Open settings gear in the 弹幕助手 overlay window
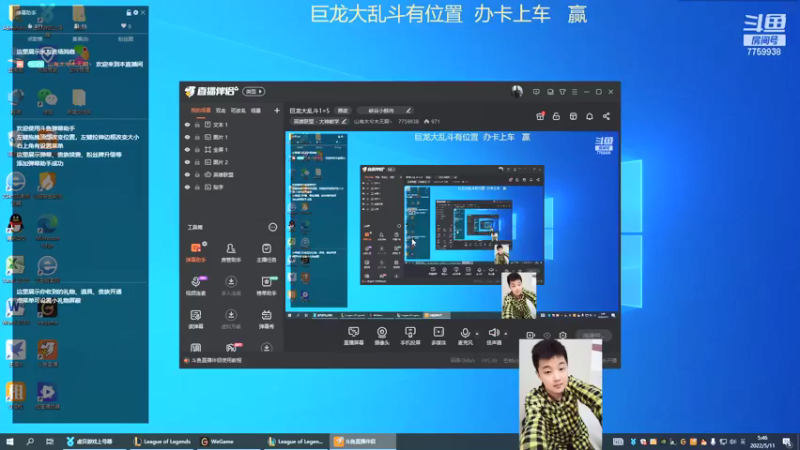 point(136,12)
